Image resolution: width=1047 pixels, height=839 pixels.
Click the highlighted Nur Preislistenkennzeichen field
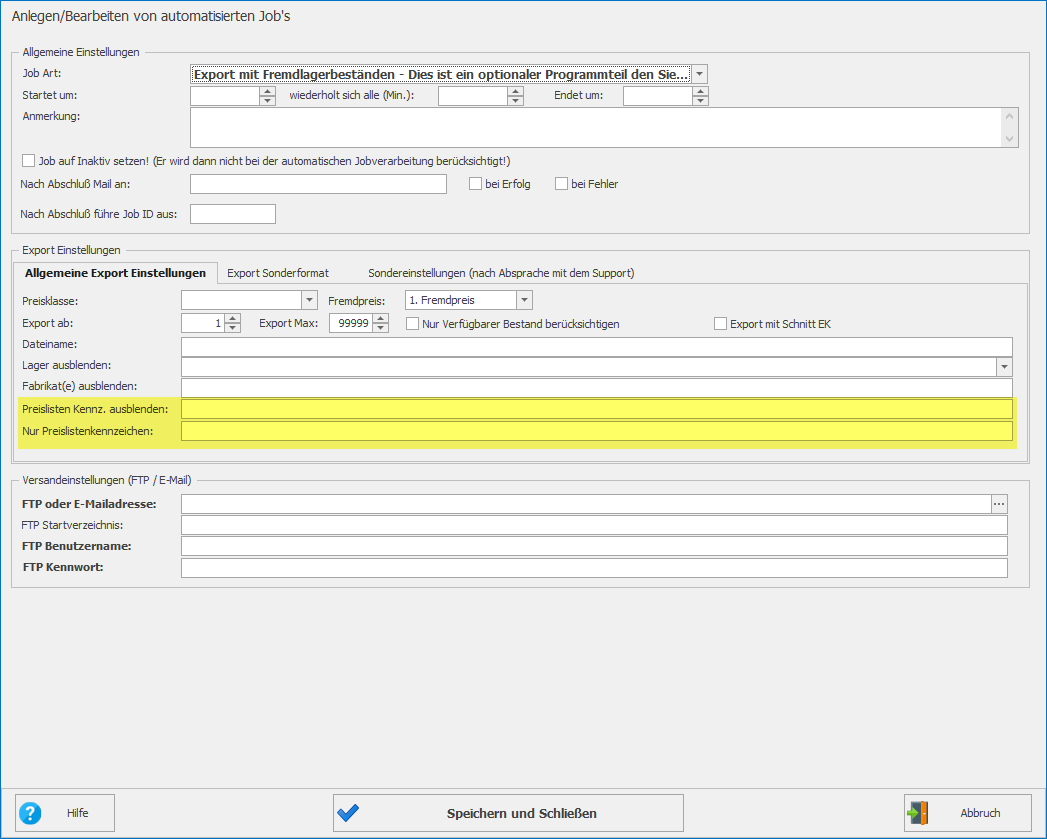pos(596,431)
